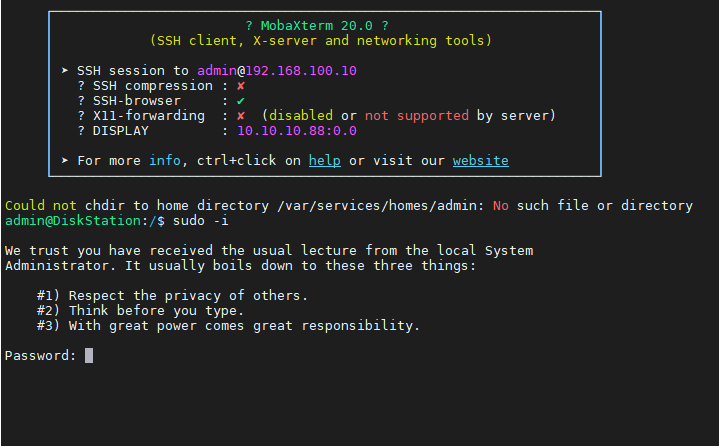Click the Password prompt cursor

[89, 355]
